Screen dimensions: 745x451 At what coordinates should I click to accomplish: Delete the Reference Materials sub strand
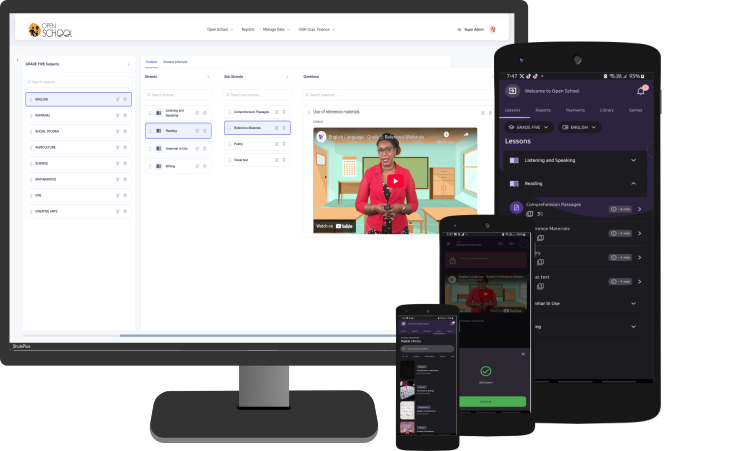[x=284, y=128]
